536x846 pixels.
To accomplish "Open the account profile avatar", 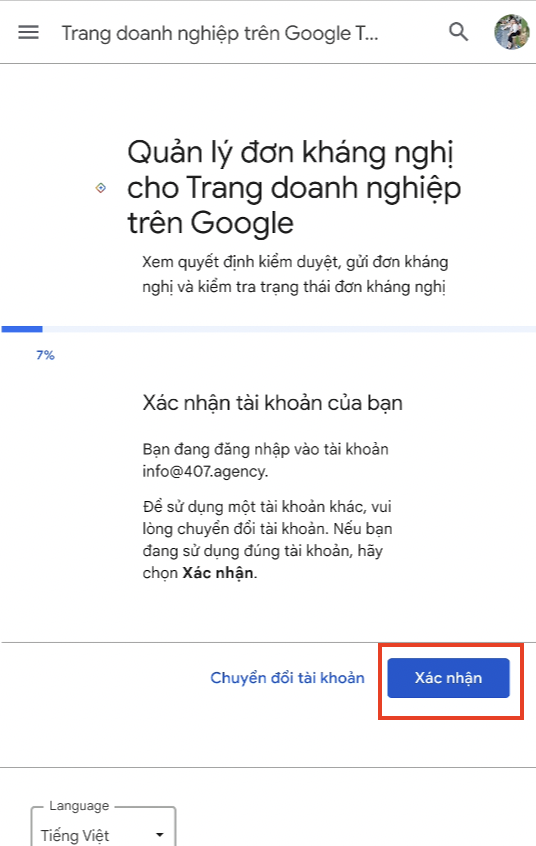I will tap(511, 32).
